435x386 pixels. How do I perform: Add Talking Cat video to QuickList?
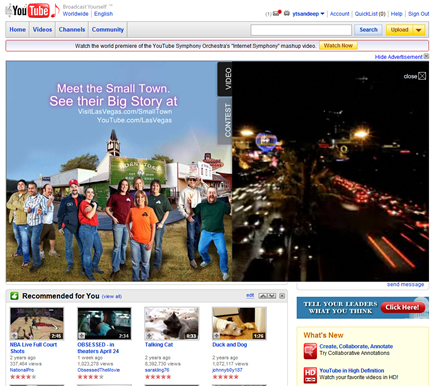click(150, 335)
